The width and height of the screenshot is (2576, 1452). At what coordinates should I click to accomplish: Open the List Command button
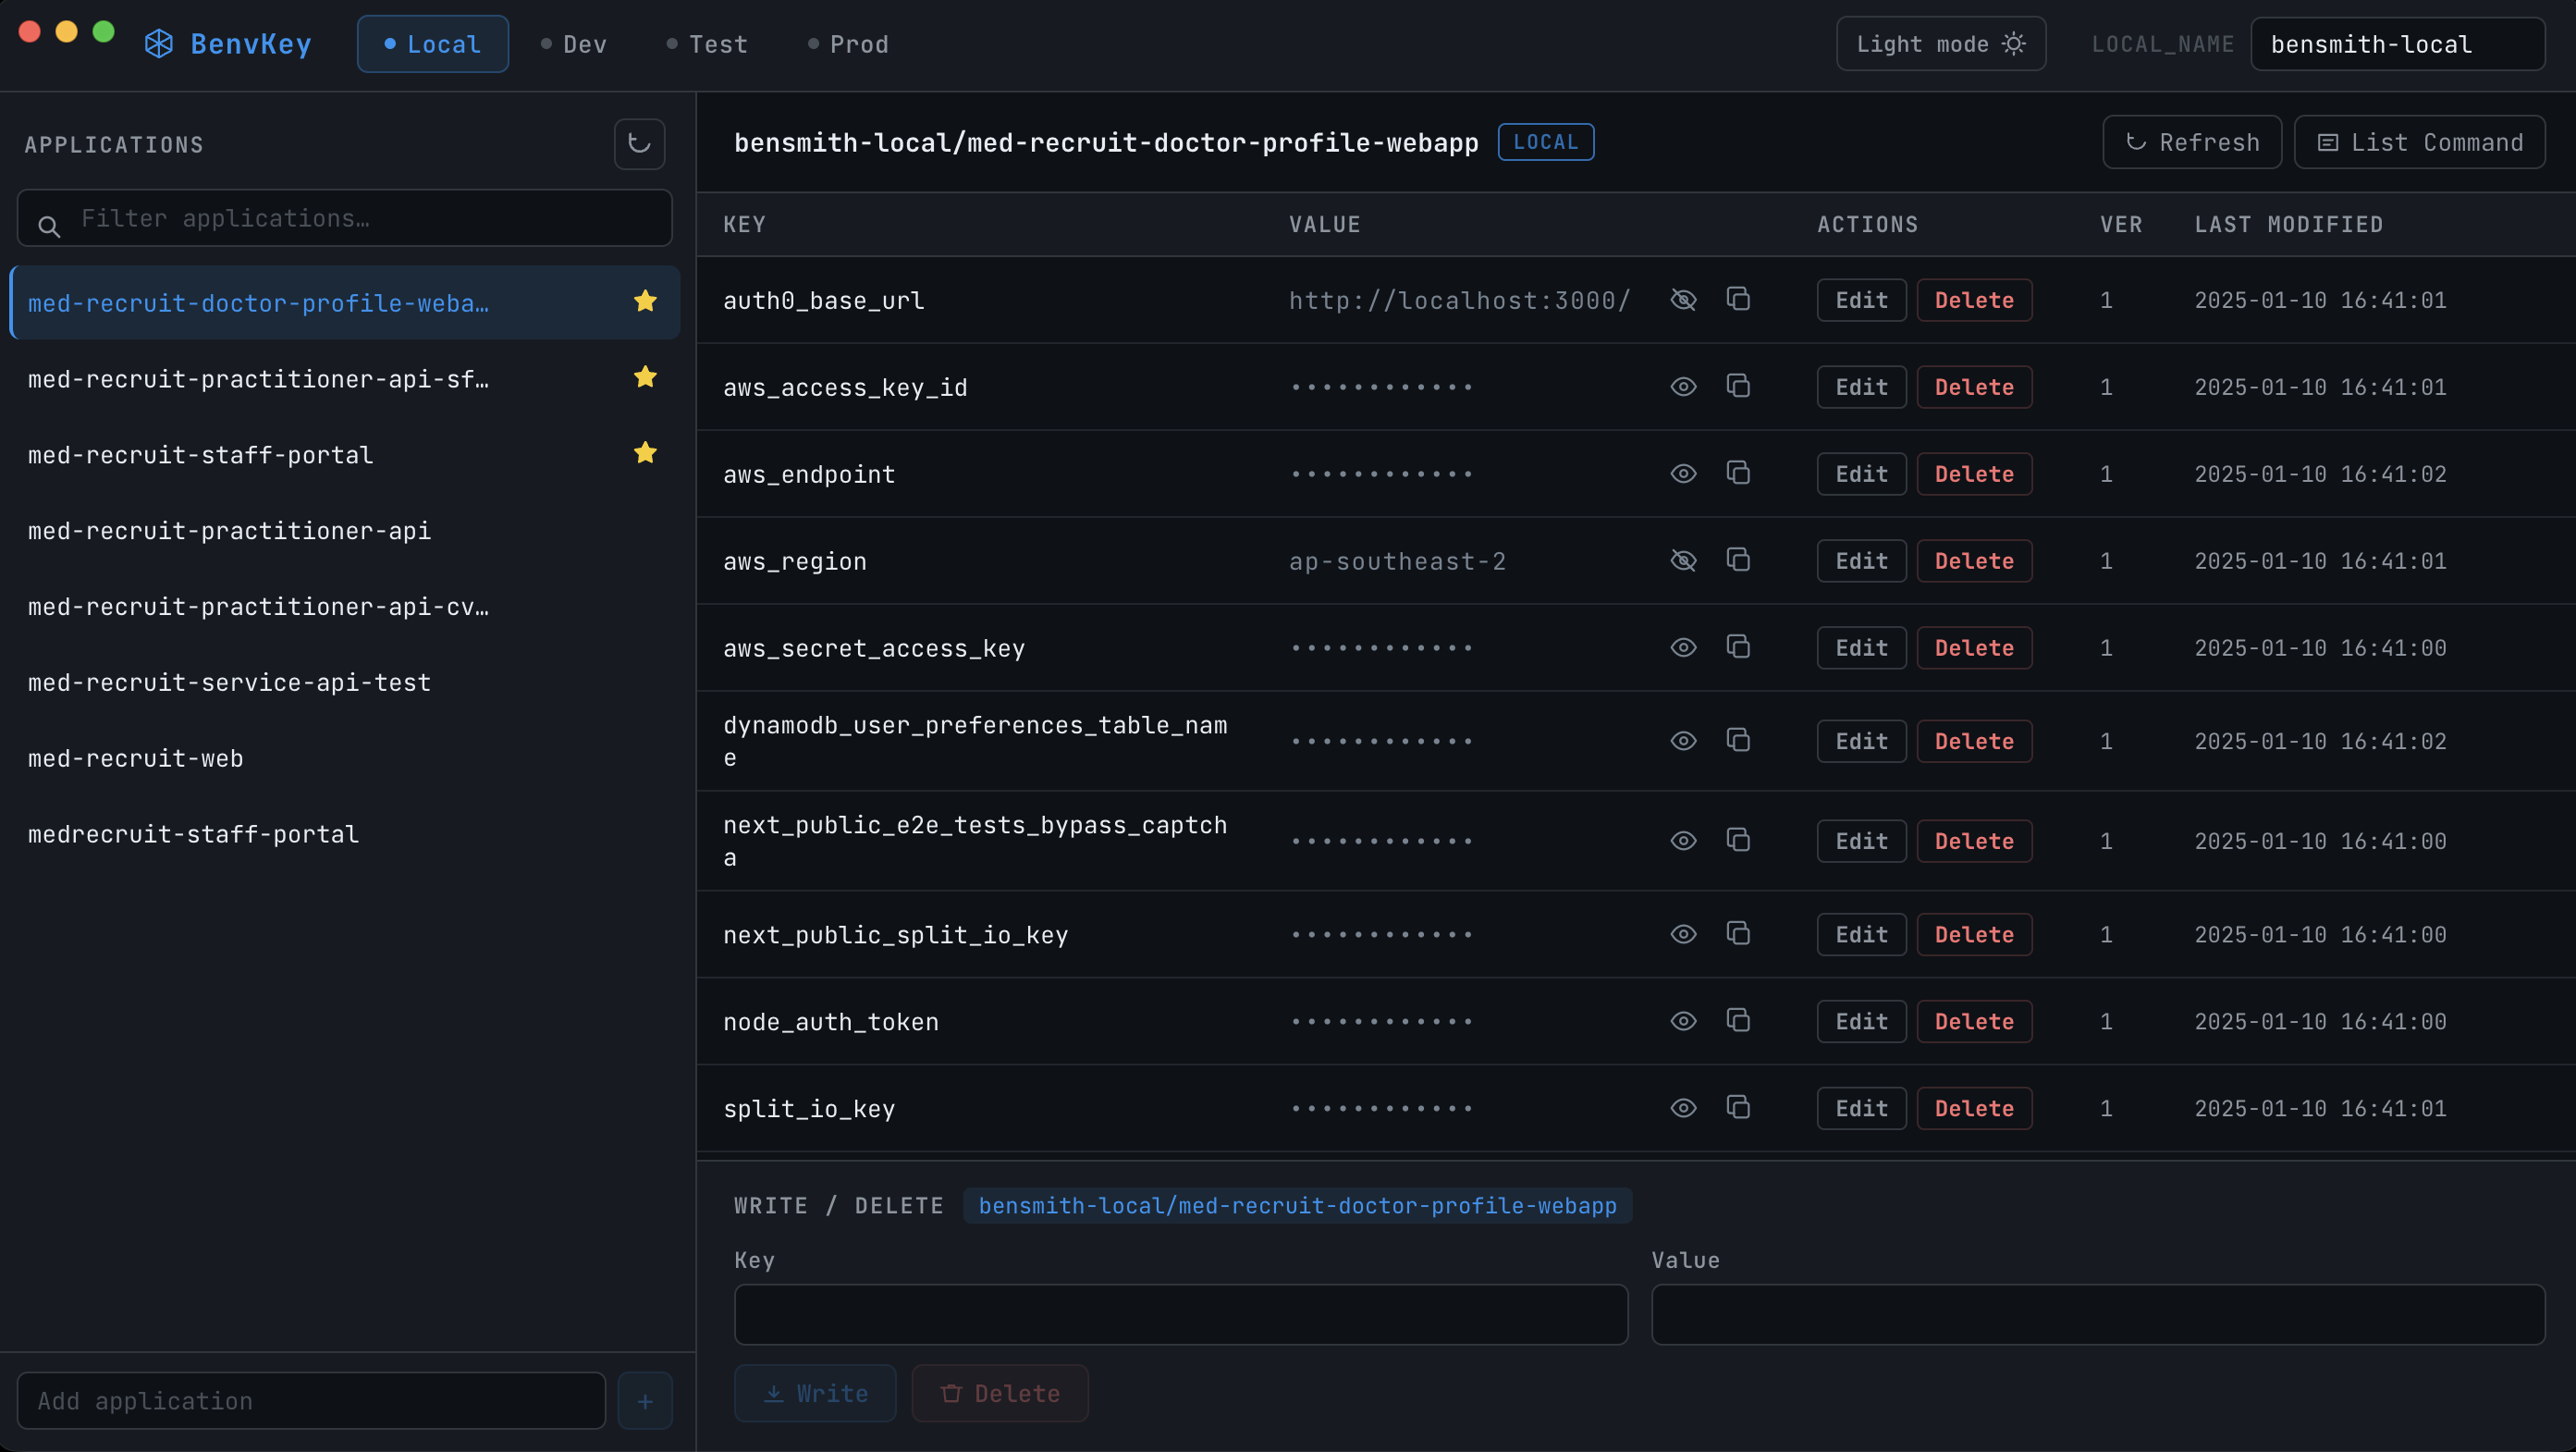point(2419,142)
